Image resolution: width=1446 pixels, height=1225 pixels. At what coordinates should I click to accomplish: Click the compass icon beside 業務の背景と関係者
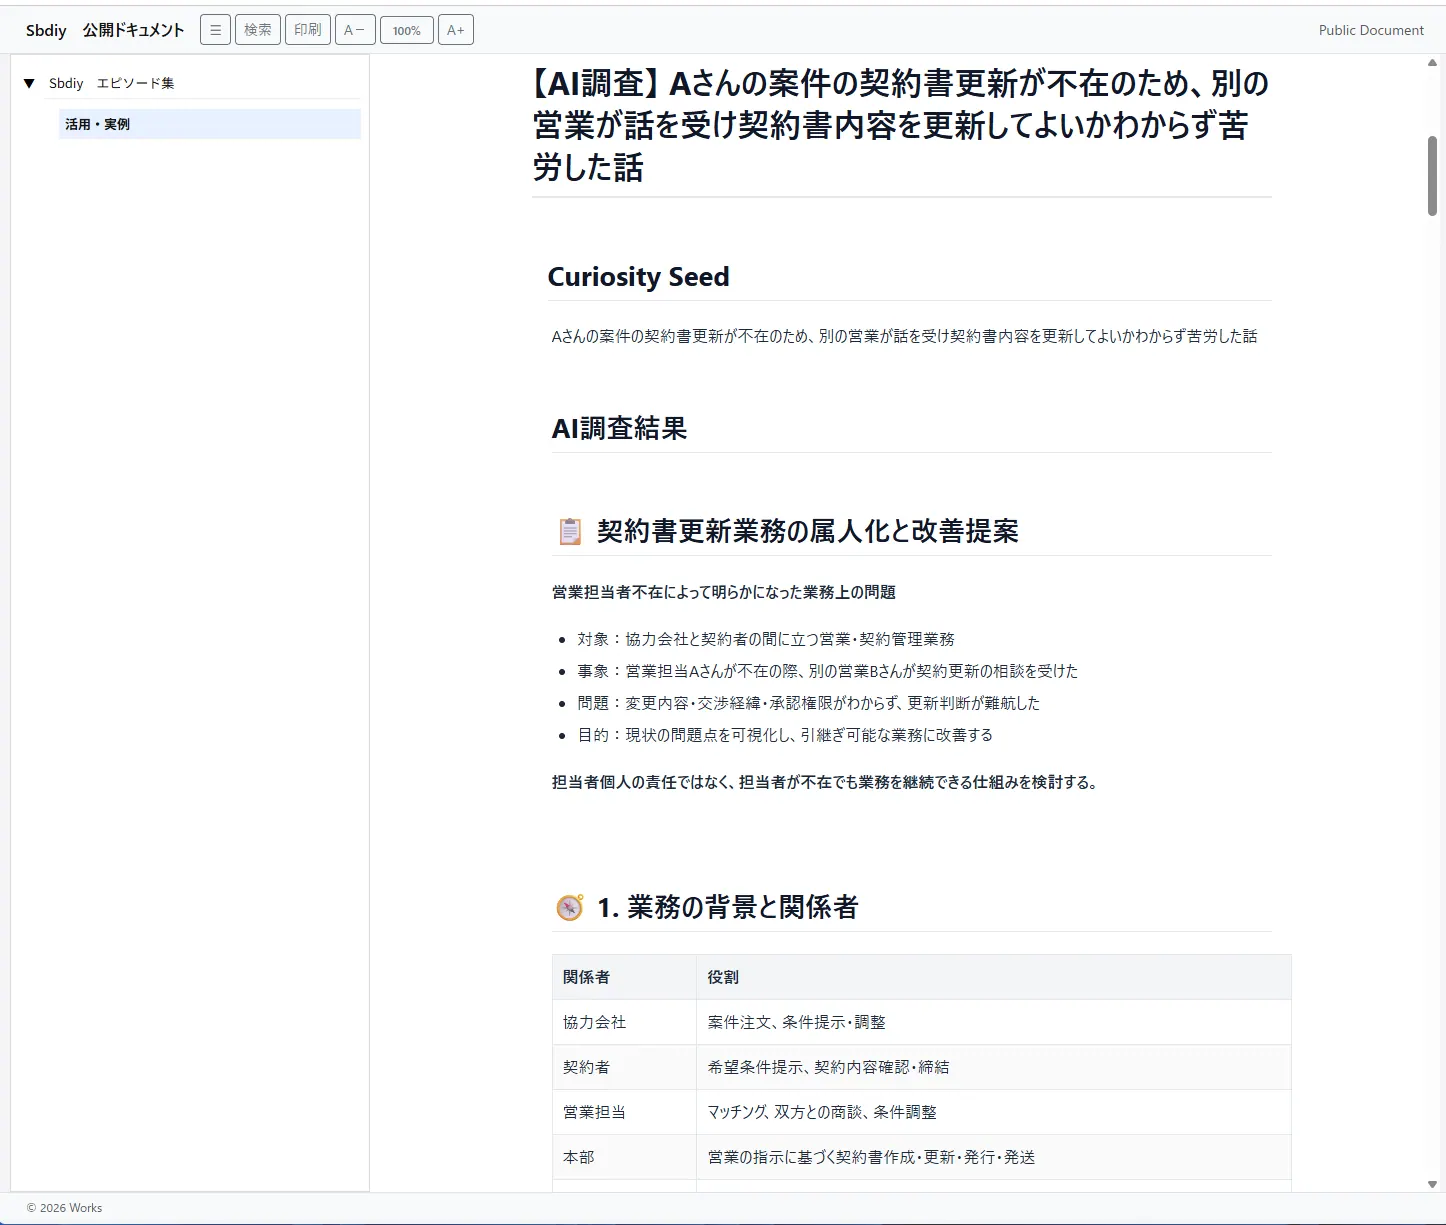pos(570,907)
